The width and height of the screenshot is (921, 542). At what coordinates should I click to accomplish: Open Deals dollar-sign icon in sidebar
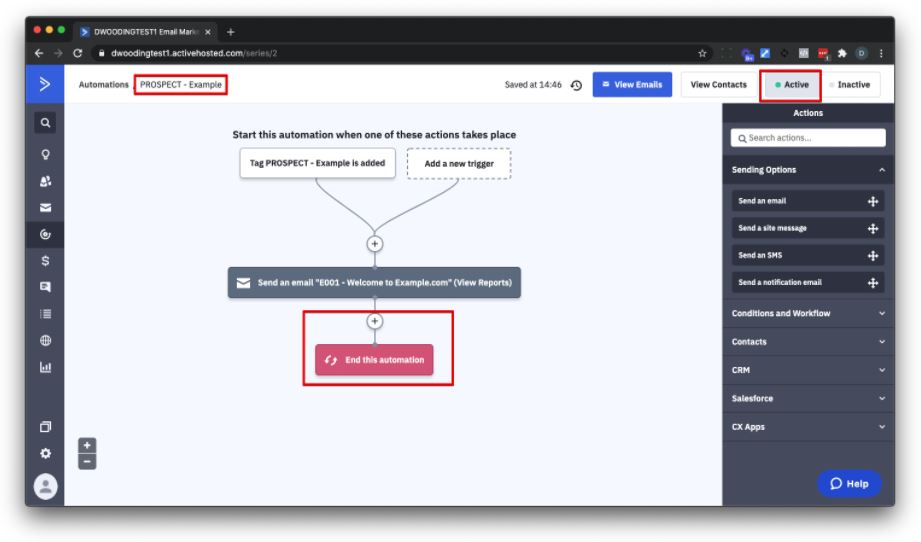pos(45,261)
